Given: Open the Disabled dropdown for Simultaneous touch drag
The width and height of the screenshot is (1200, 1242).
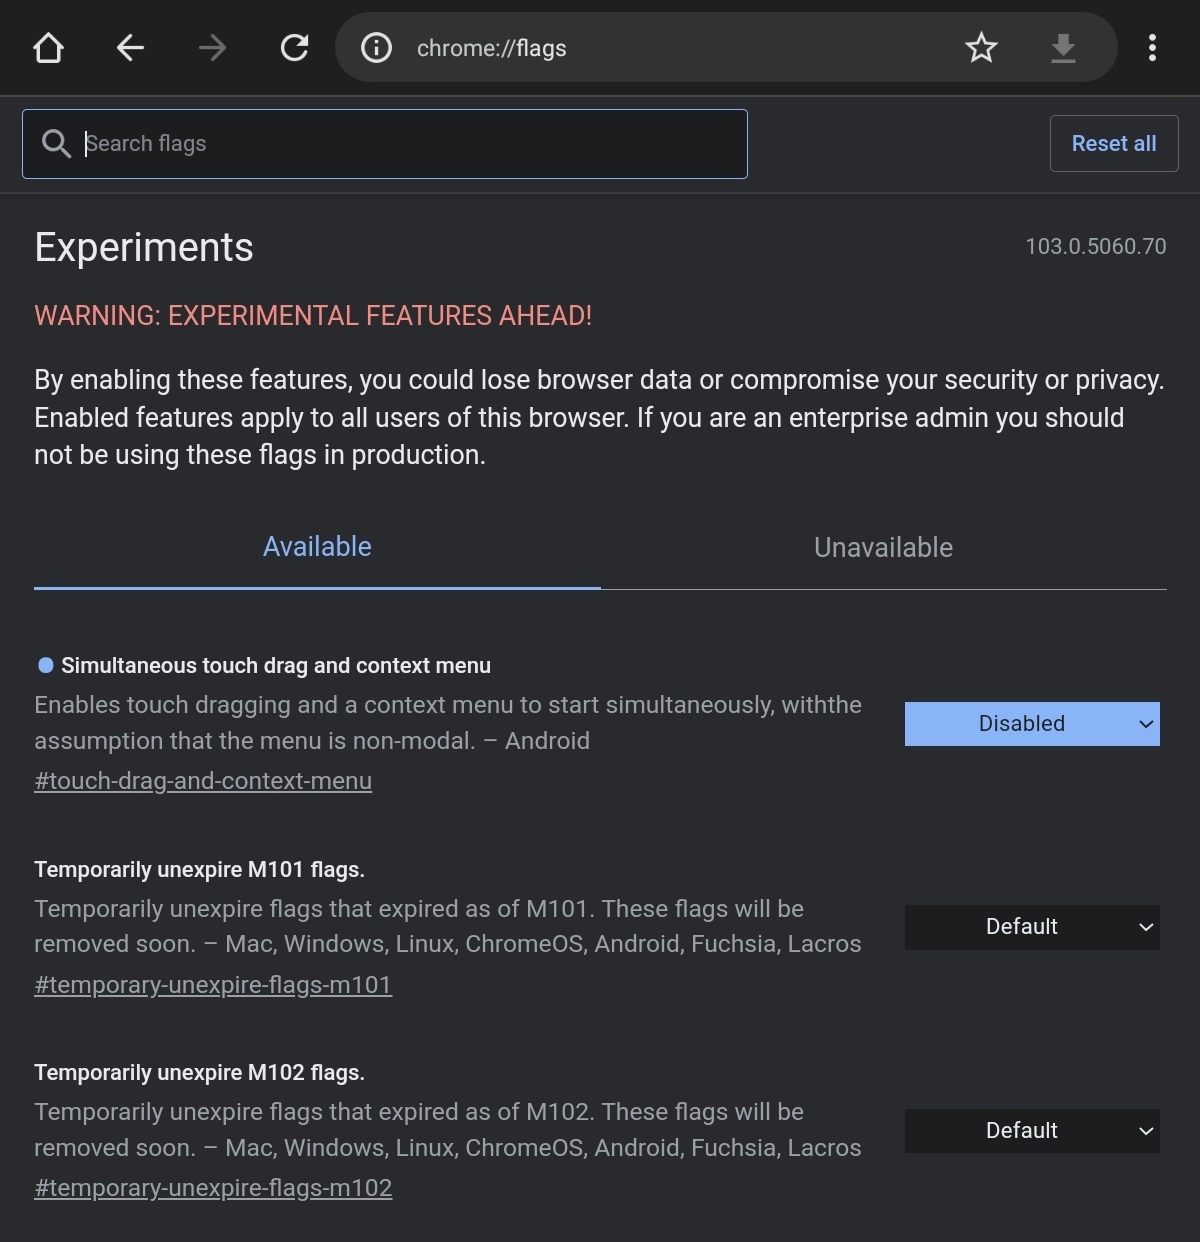Looking at the screenshot, I should coord(1031,724).
